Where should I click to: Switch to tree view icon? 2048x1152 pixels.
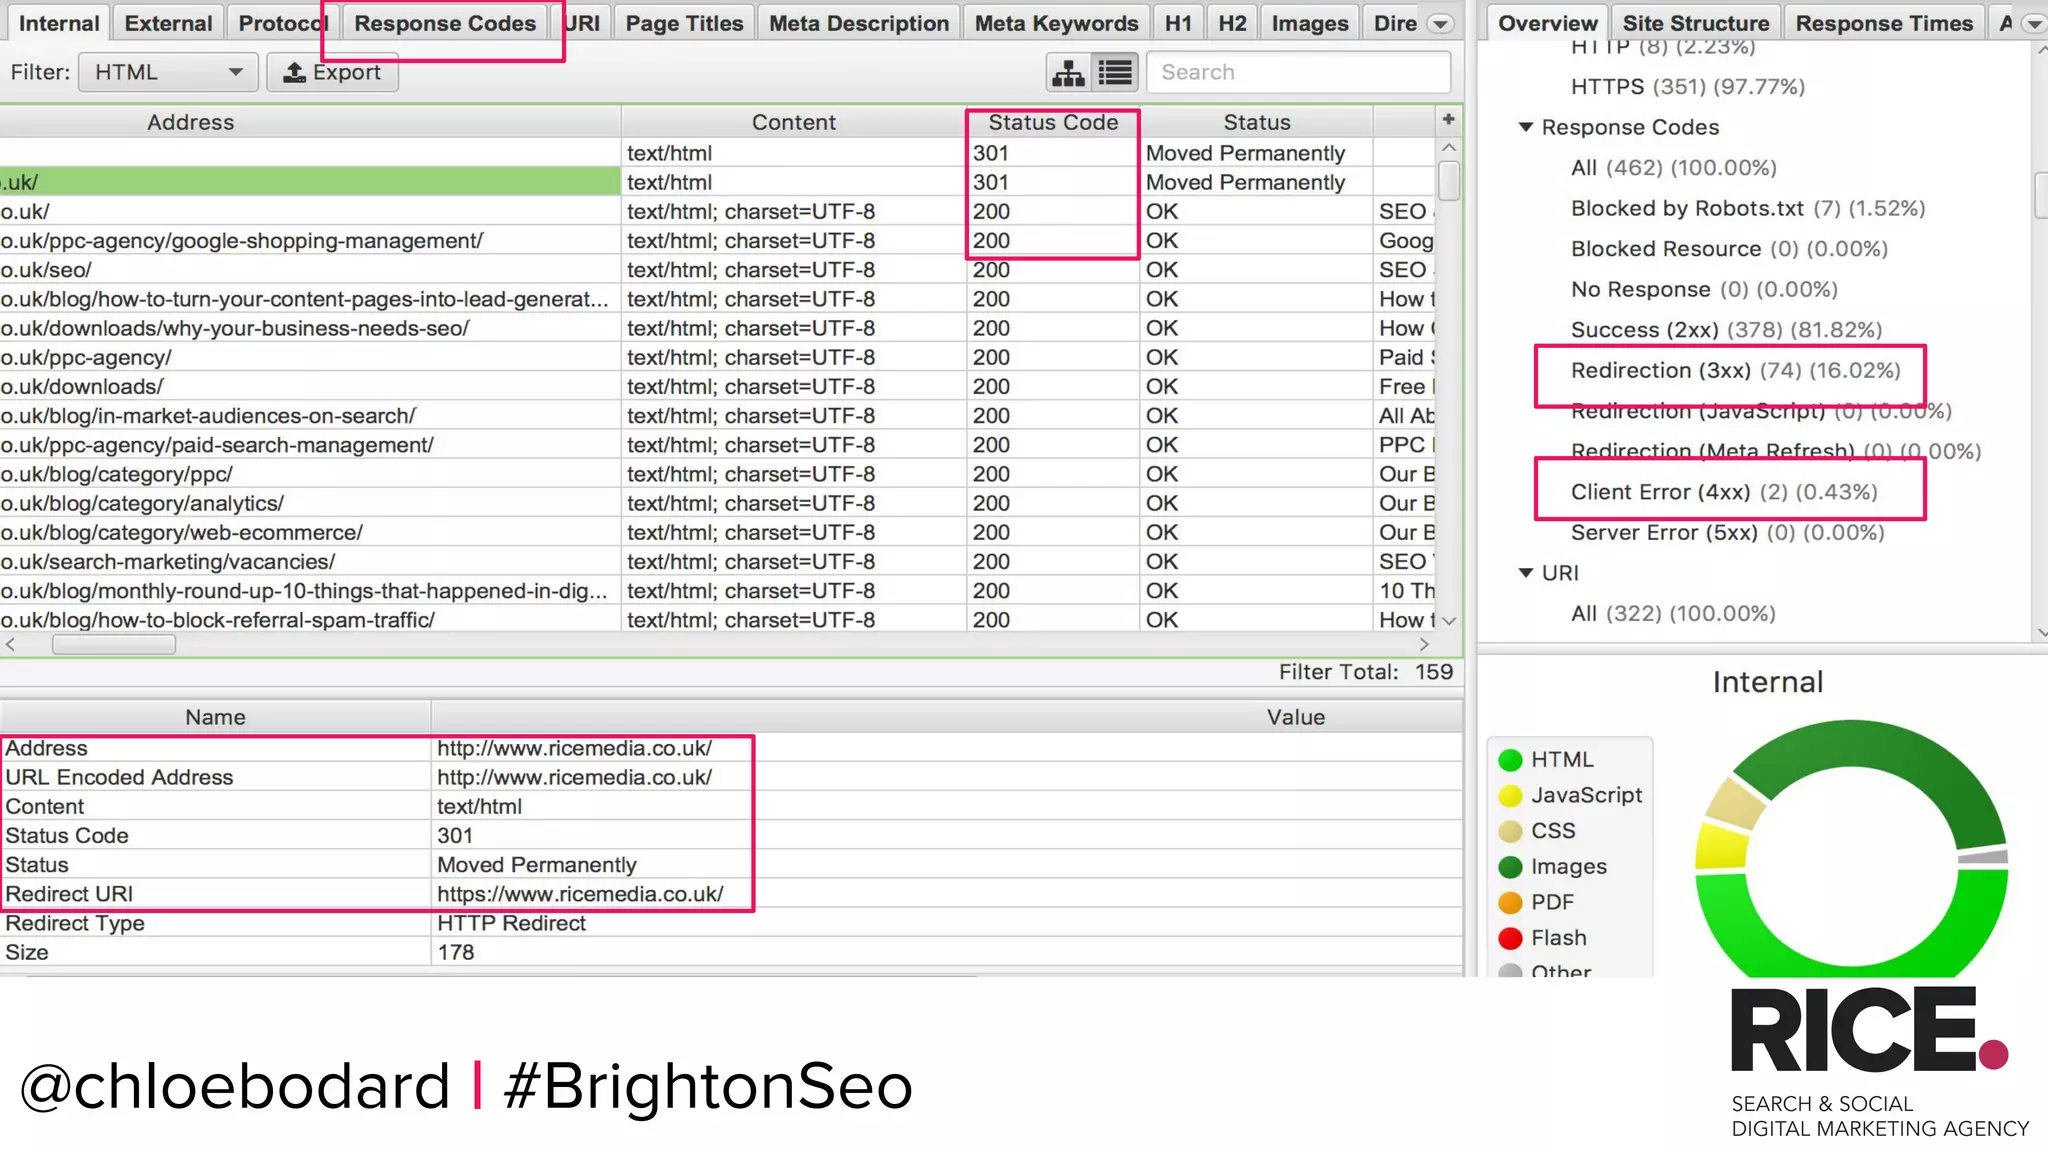(1068, 72)
